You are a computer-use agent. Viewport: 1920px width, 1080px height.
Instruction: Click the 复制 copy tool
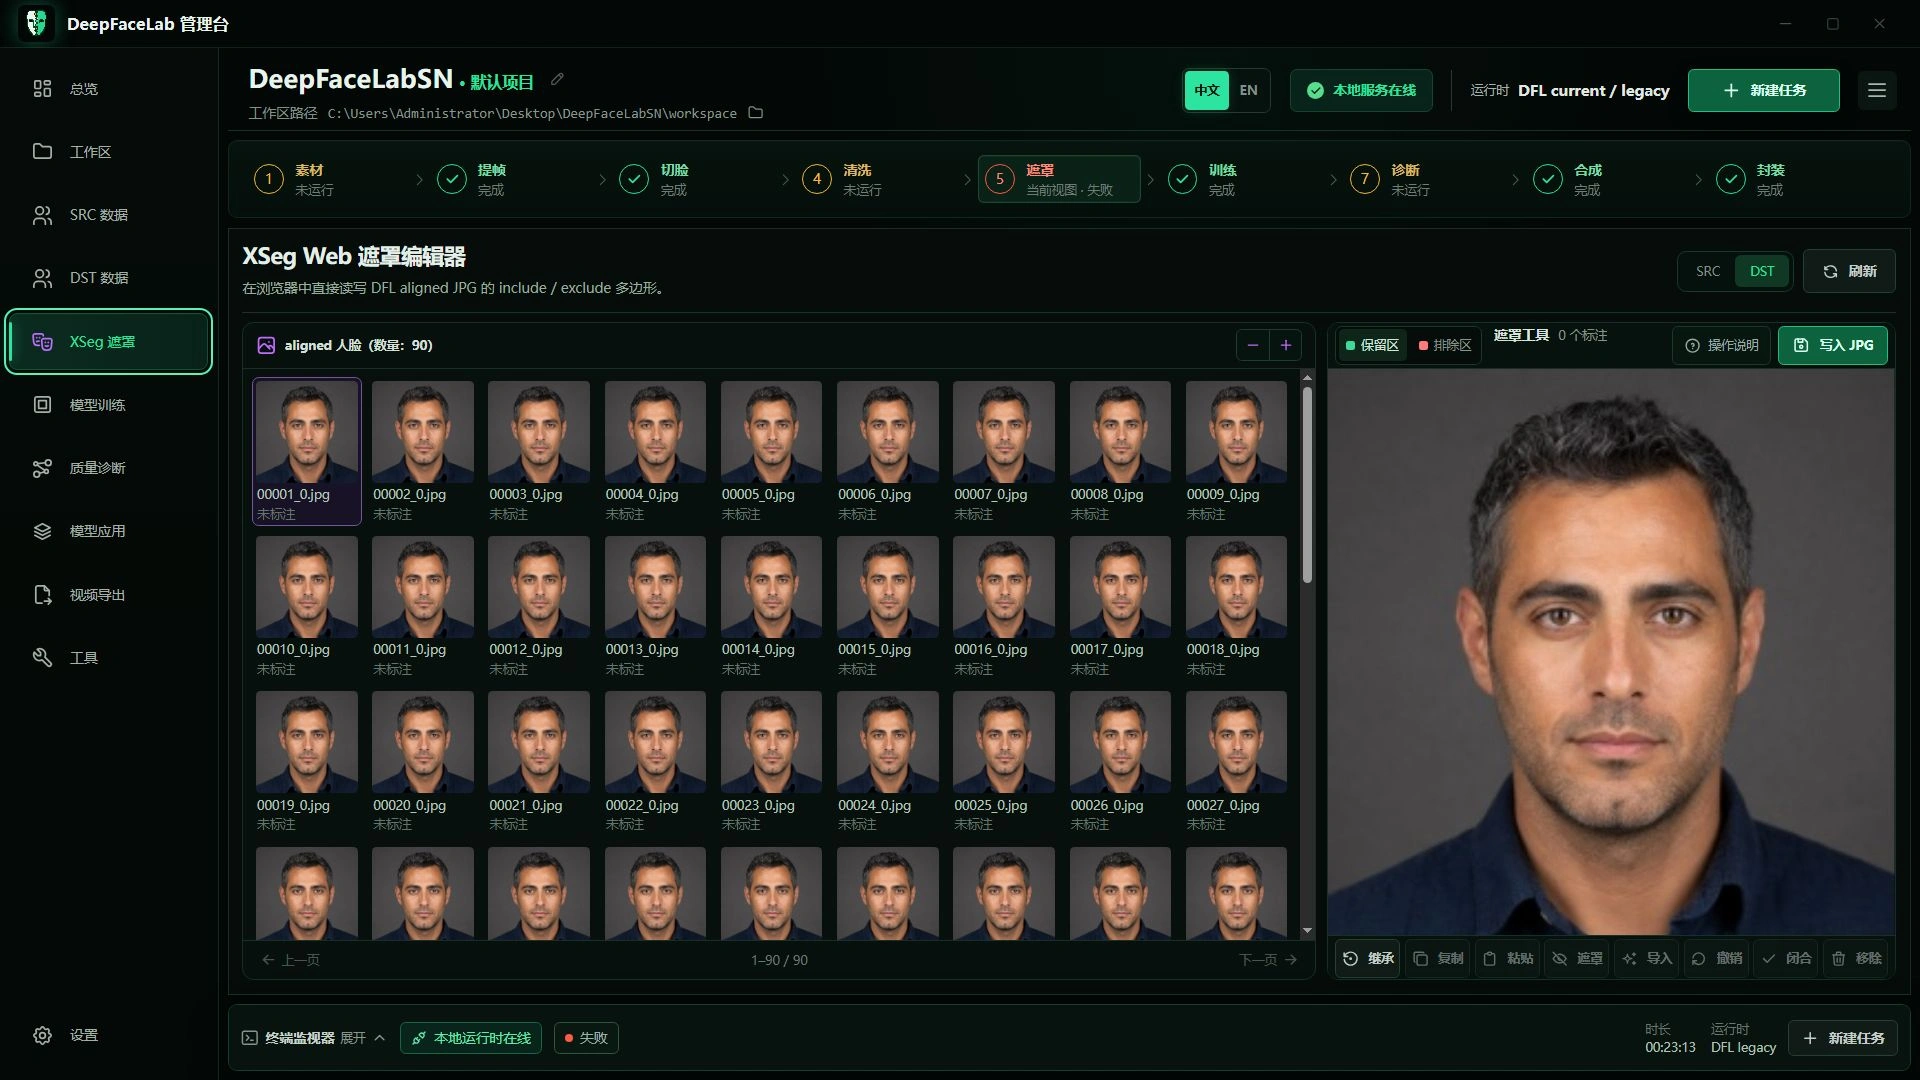[x=1438, y=958]
